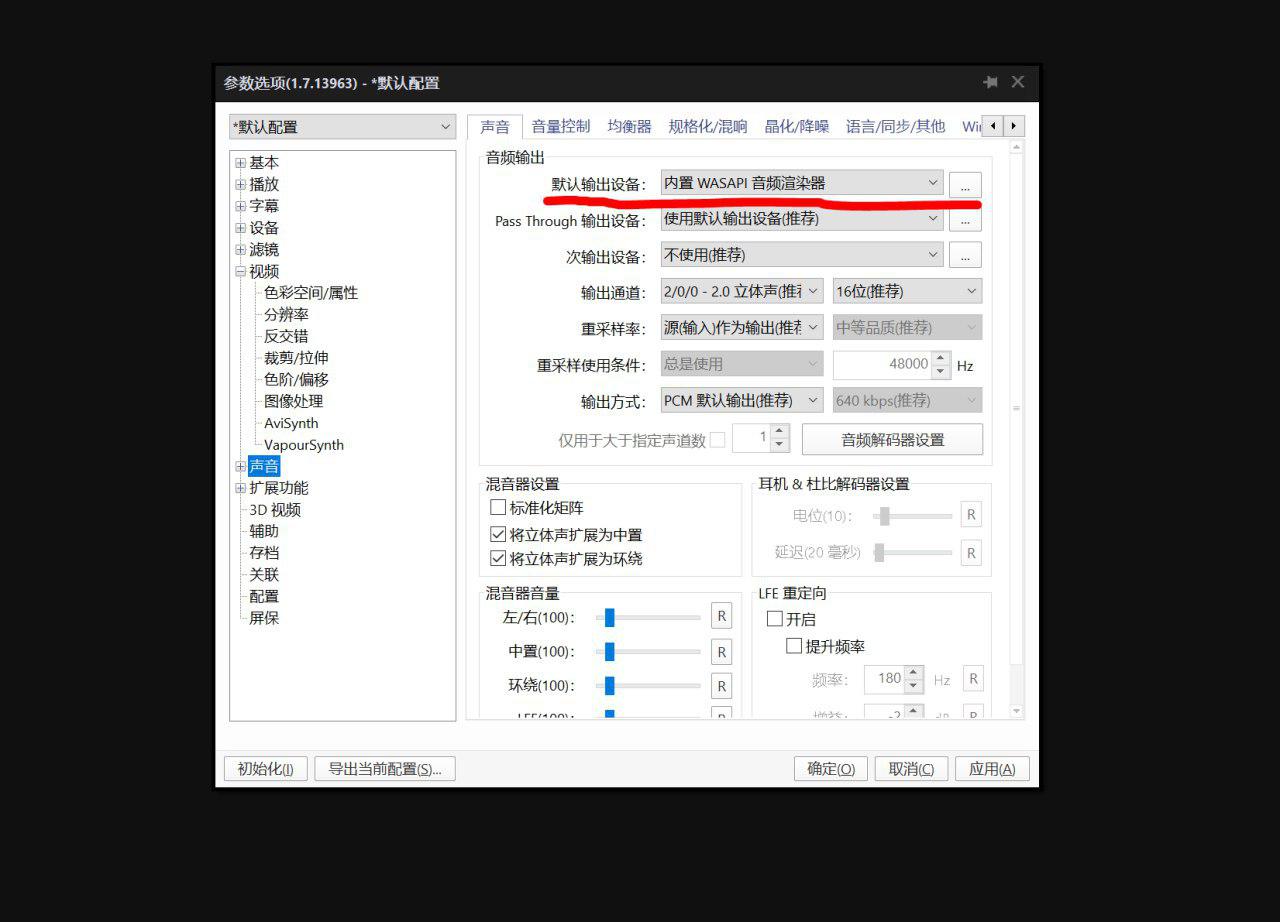Screen dimensions: 1280x922
Task: Confirm with the 确定 button
Action: click(830, 768)
